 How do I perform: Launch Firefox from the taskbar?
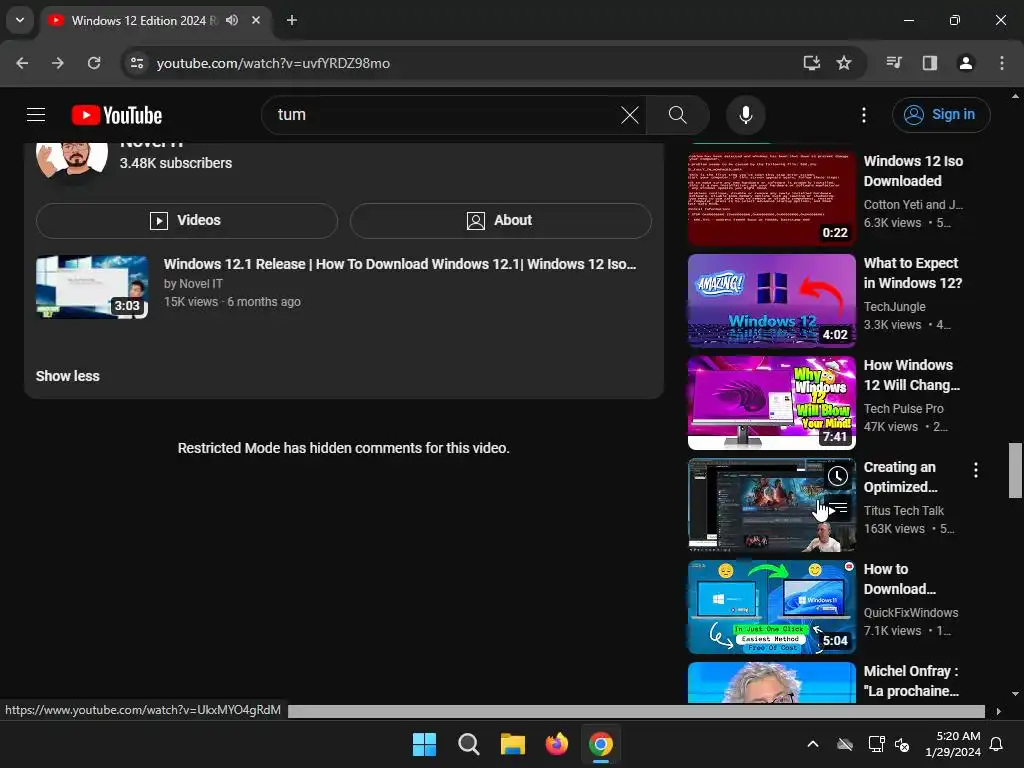tap(556, 744)
